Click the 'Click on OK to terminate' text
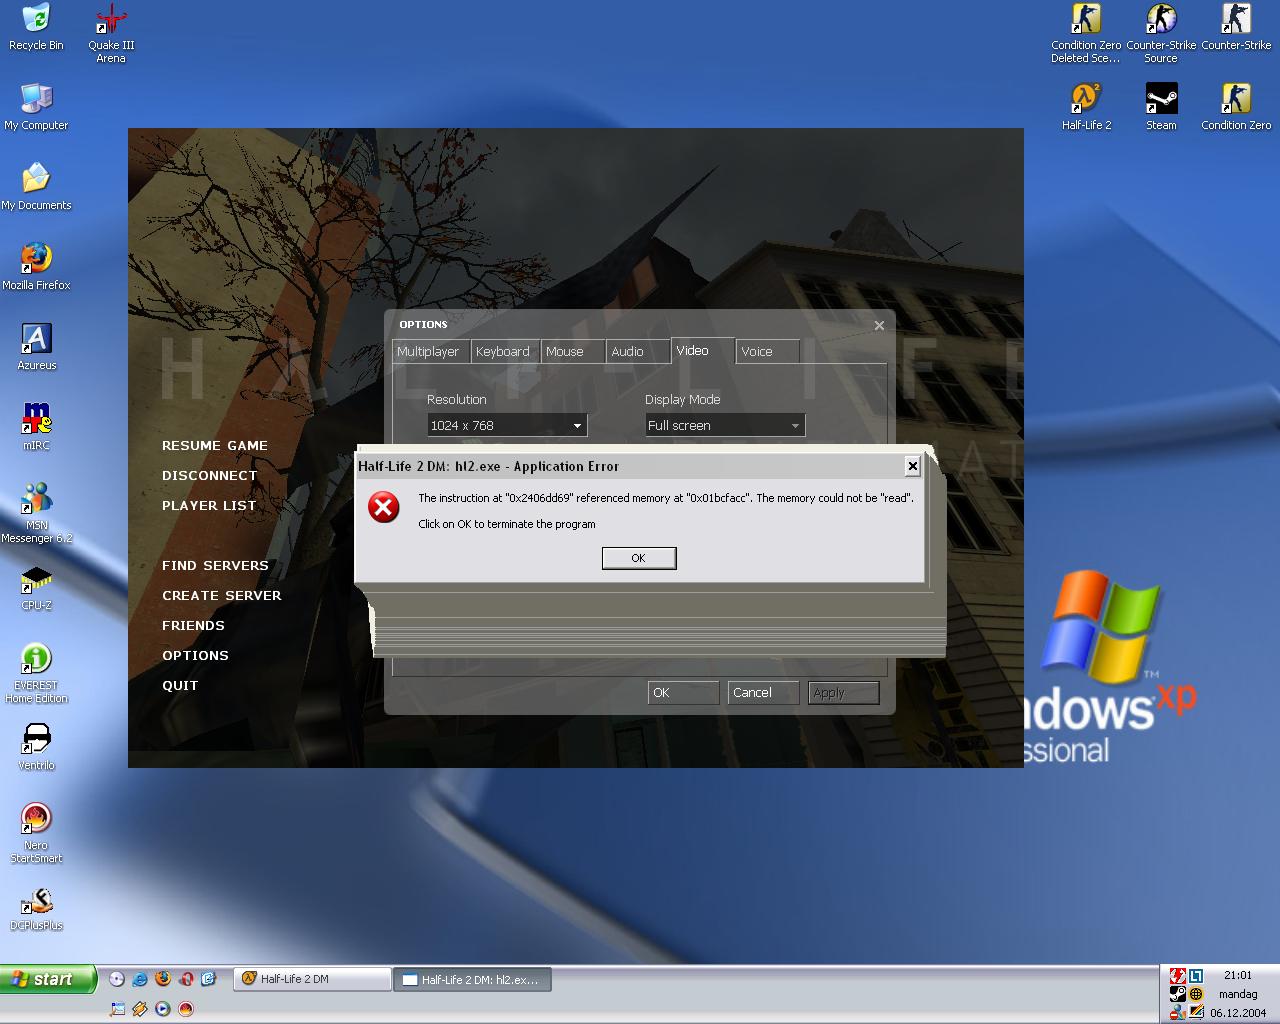Image resolution: width=1280 pixels, height=1024 pixels. (x=507, y=524)
